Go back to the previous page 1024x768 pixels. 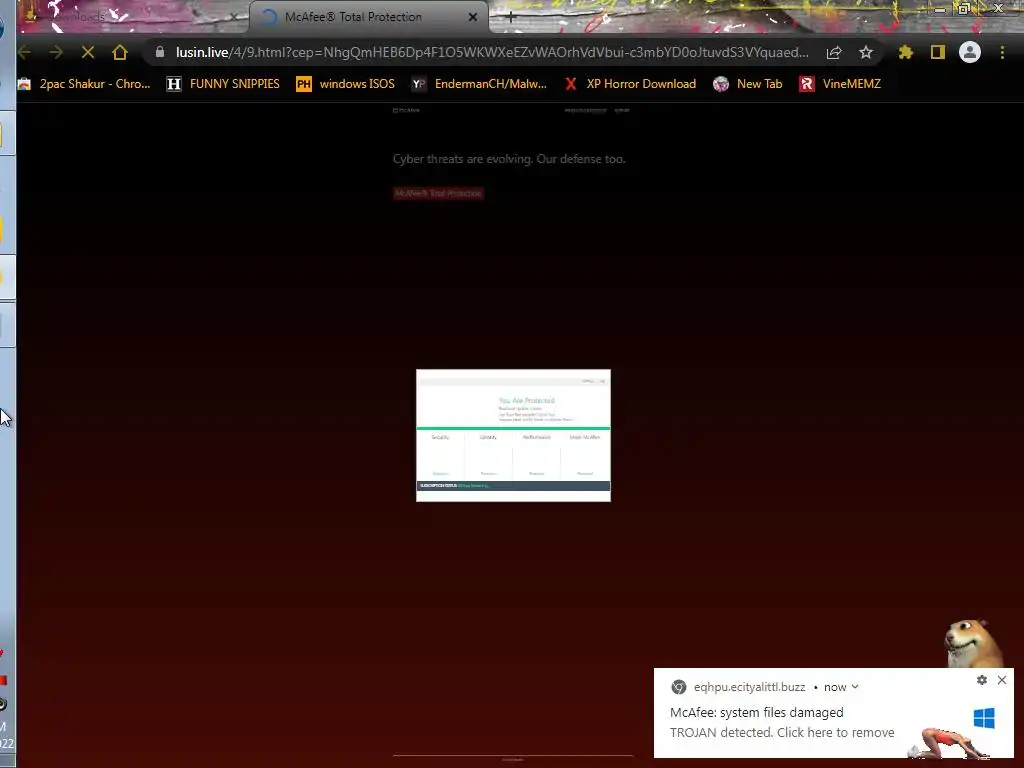click(25, 52)
